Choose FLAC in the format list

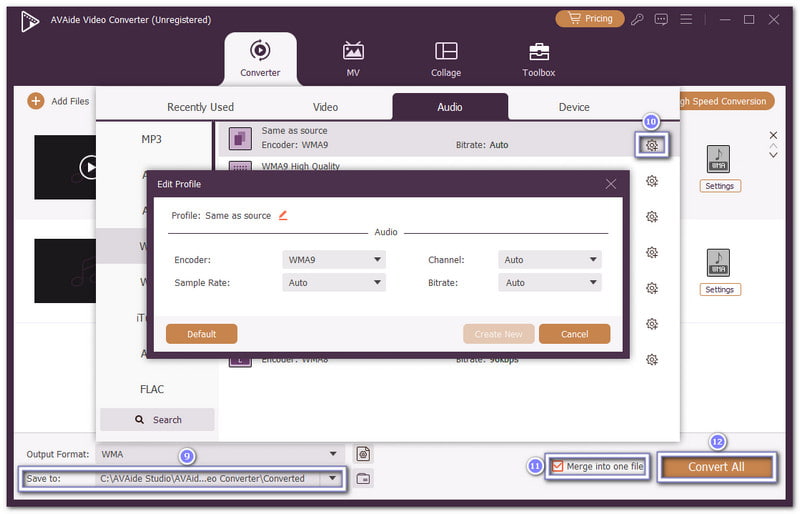[152, 389]
